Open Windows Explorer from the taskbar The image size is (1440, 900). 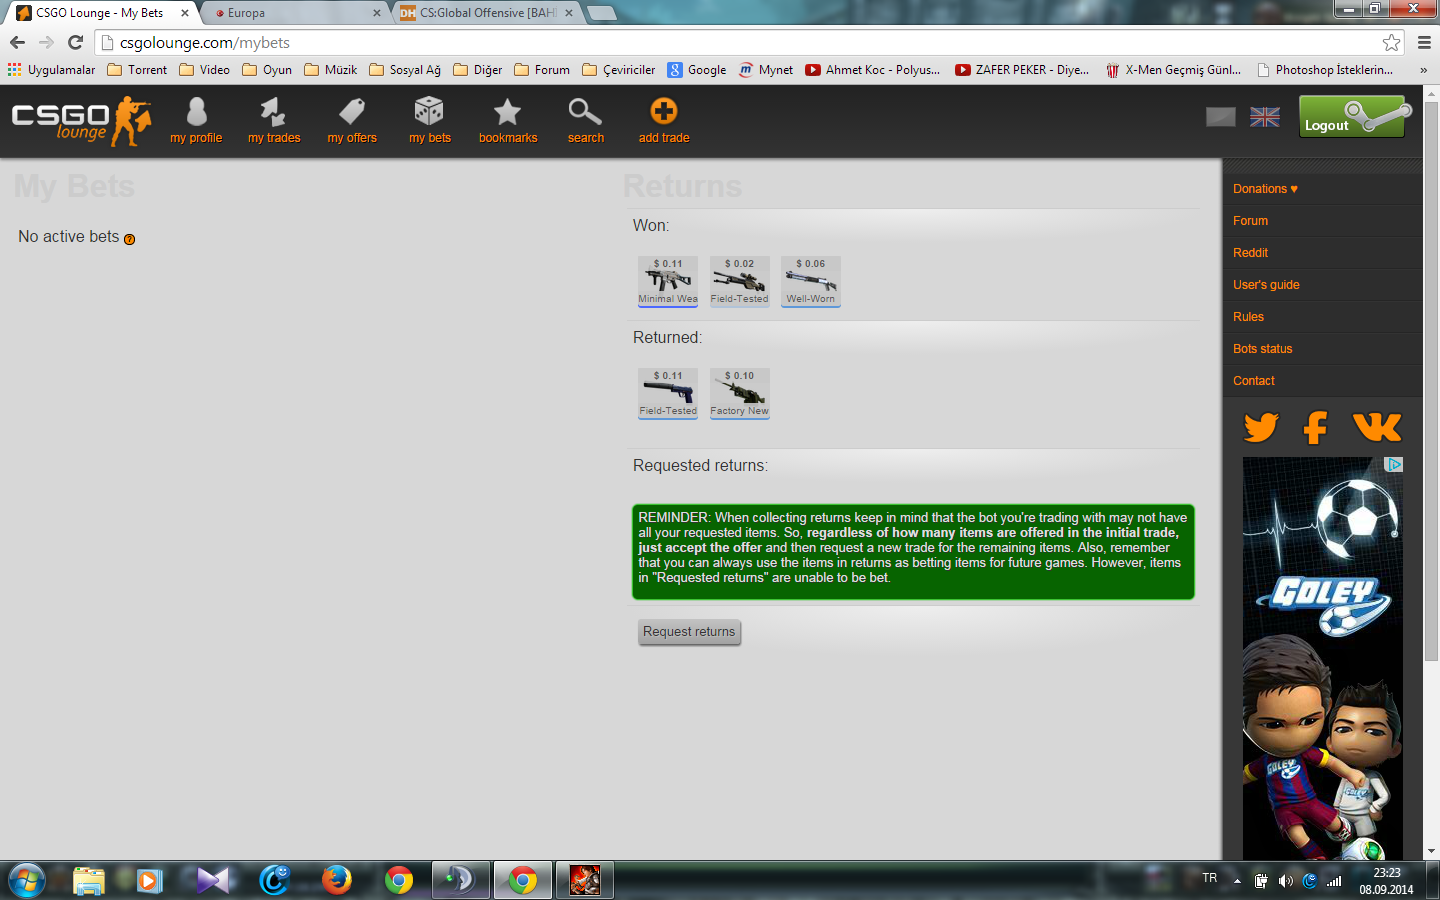[x=88, y=880]
